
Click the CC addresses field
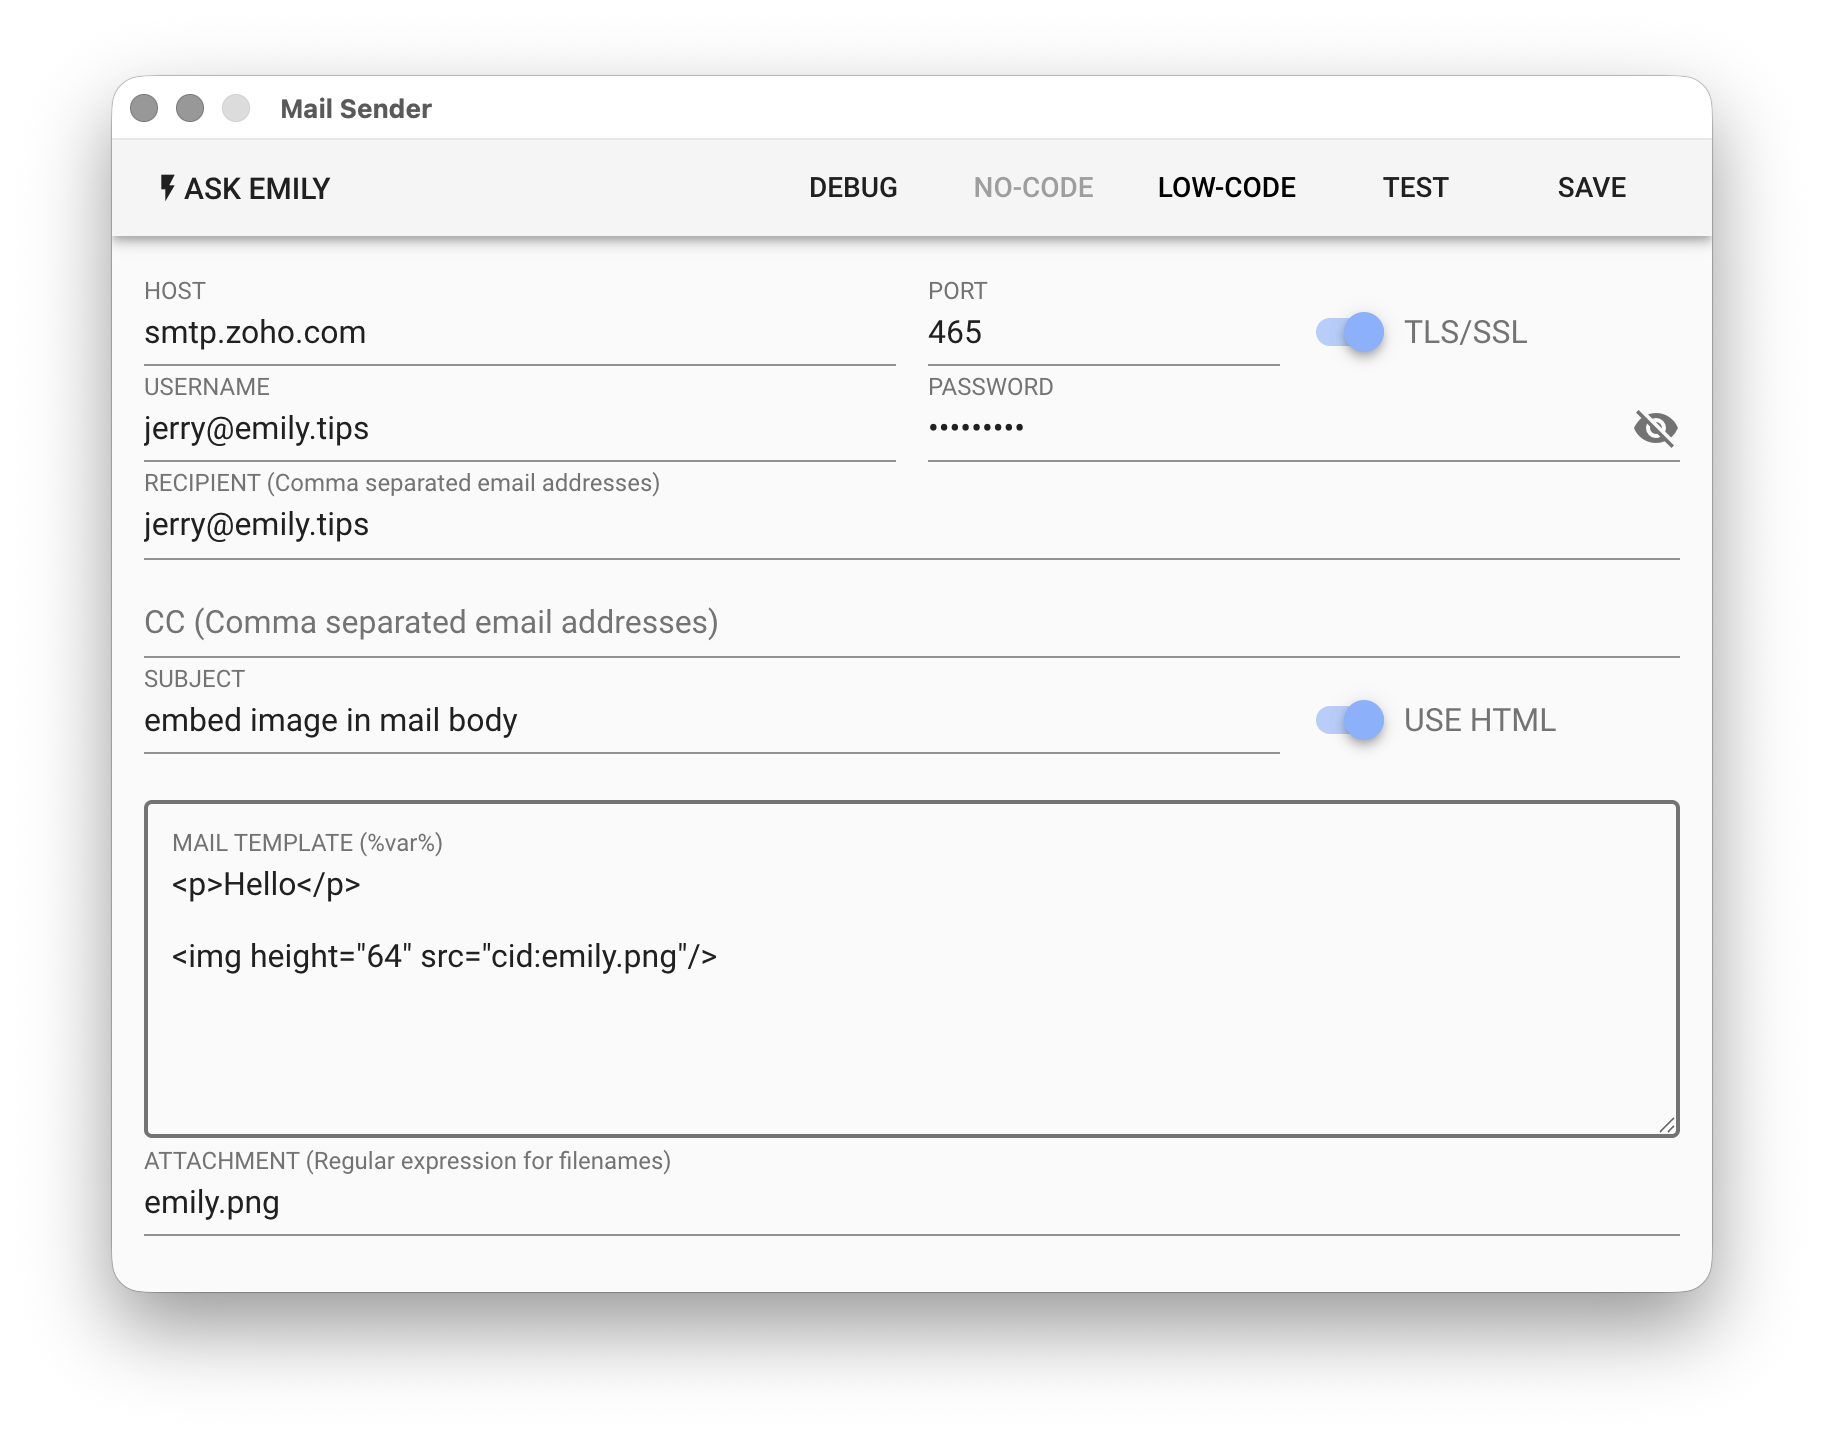[x=910, y=622]
